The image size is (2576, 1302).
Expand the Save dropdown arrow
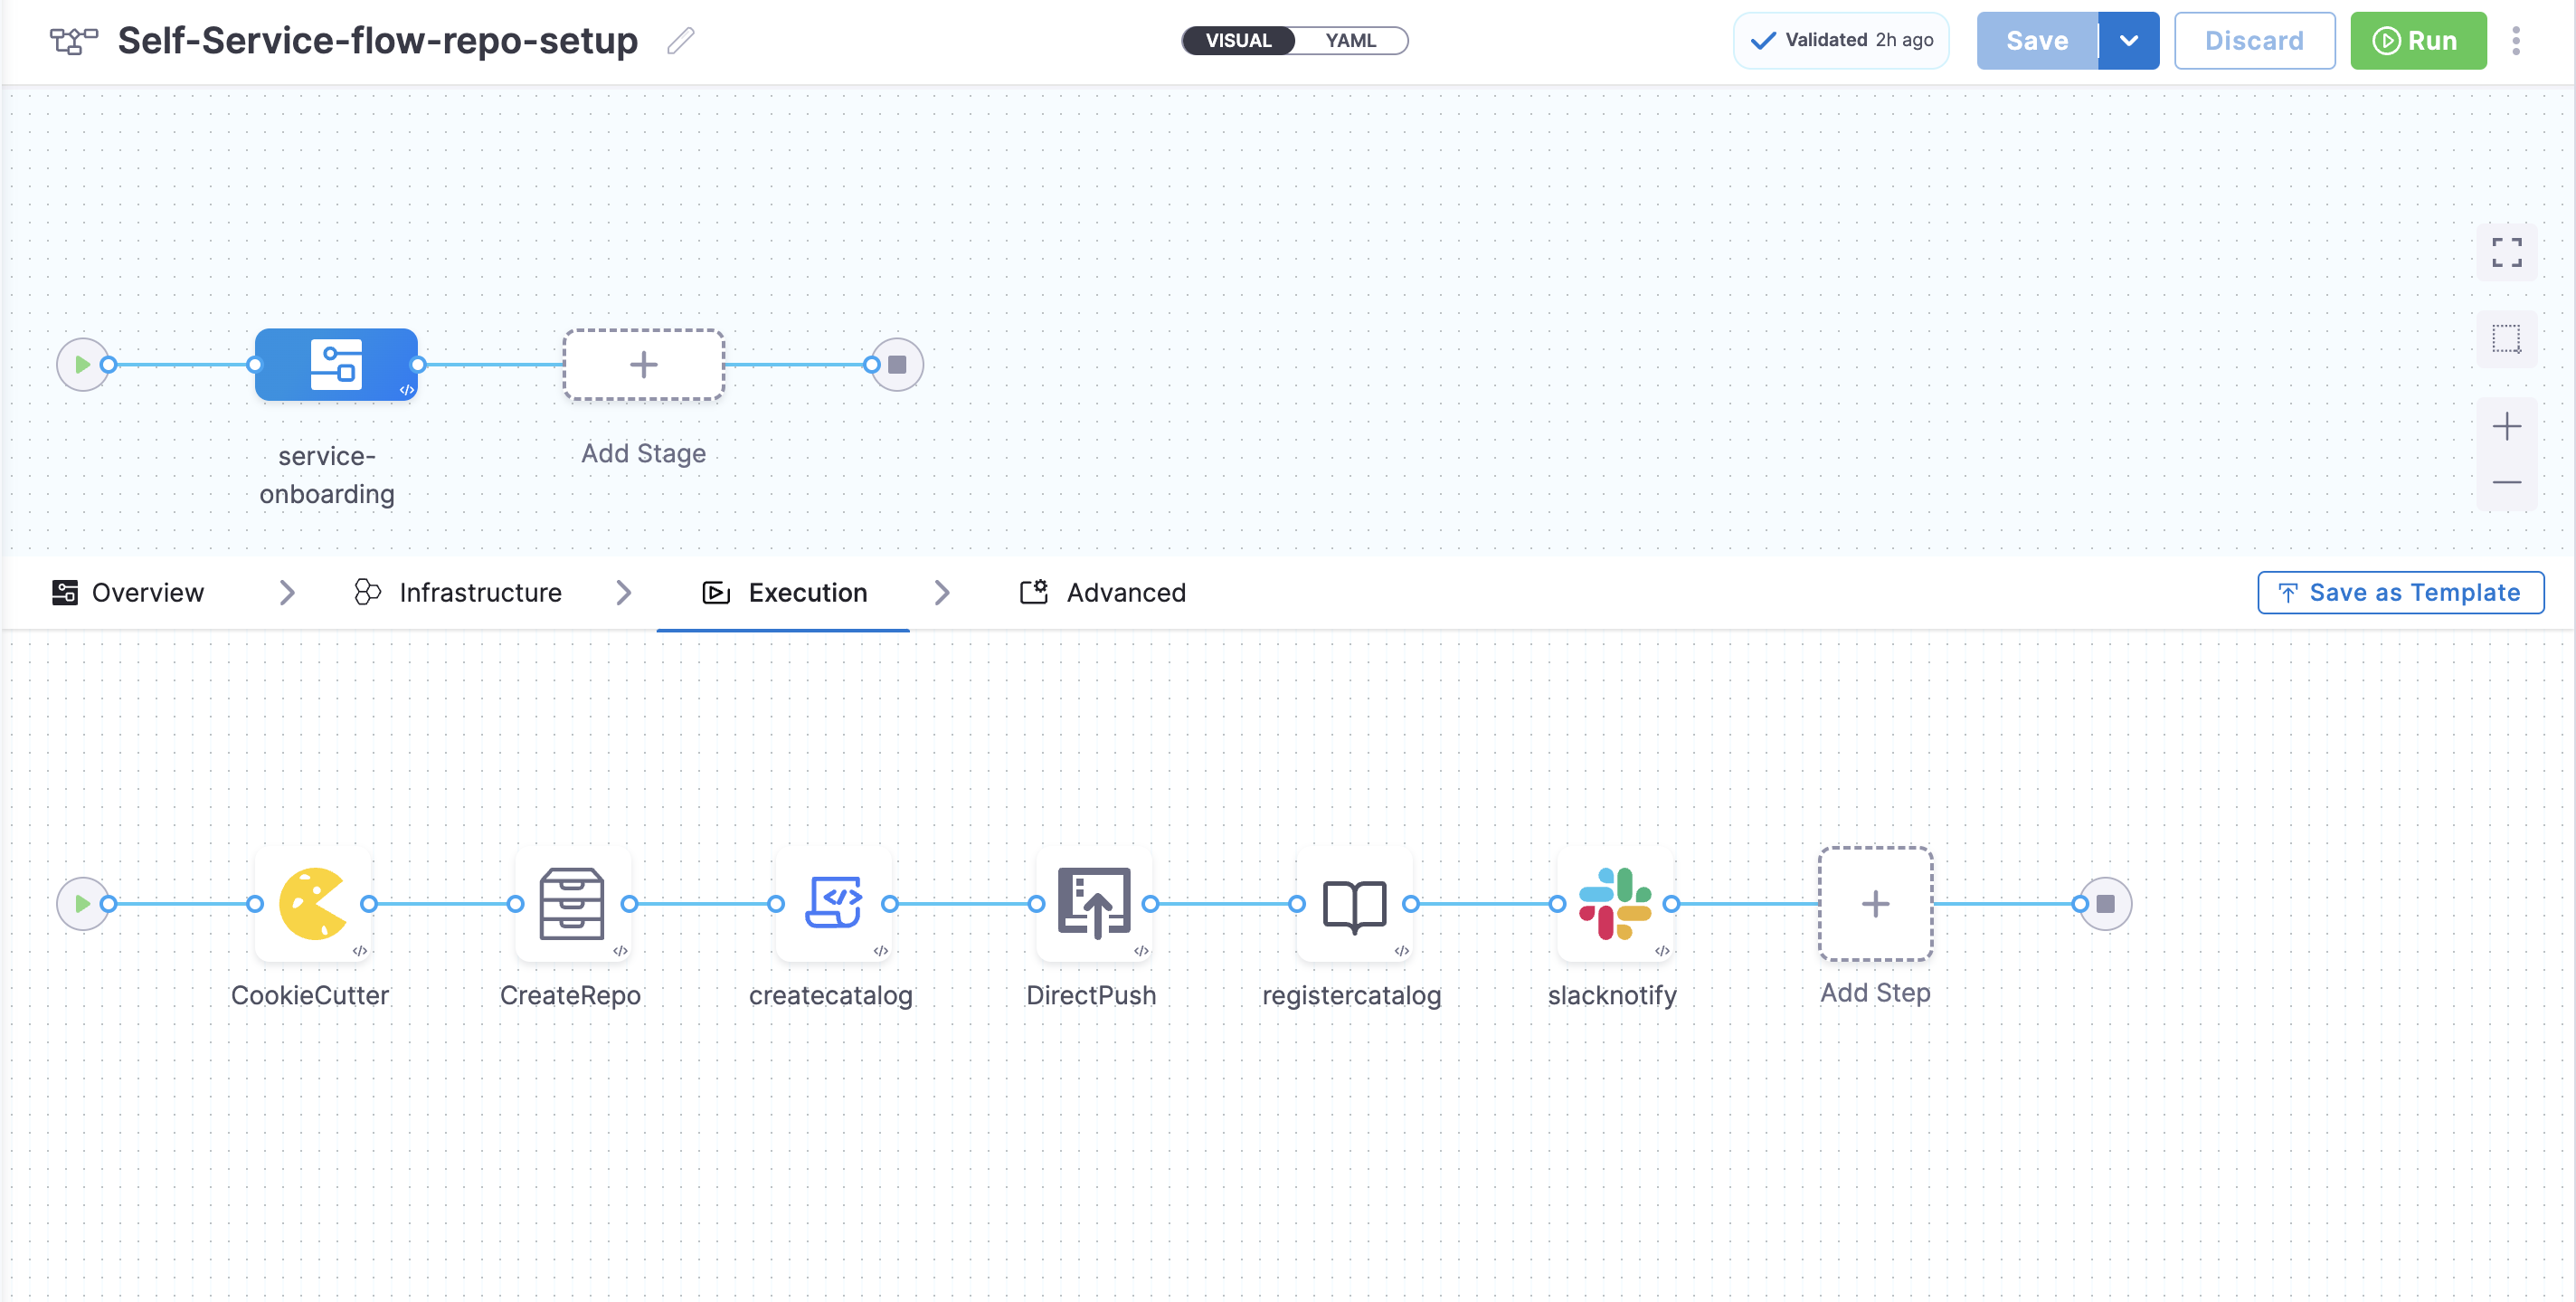pos(2127,41)
